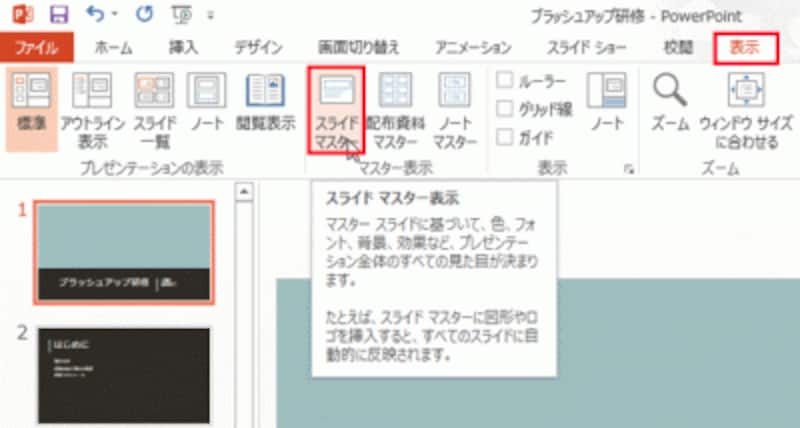Enable the ガイド checkbox
Viewport: 800px width, 428px height.
(x=505, y=137)
